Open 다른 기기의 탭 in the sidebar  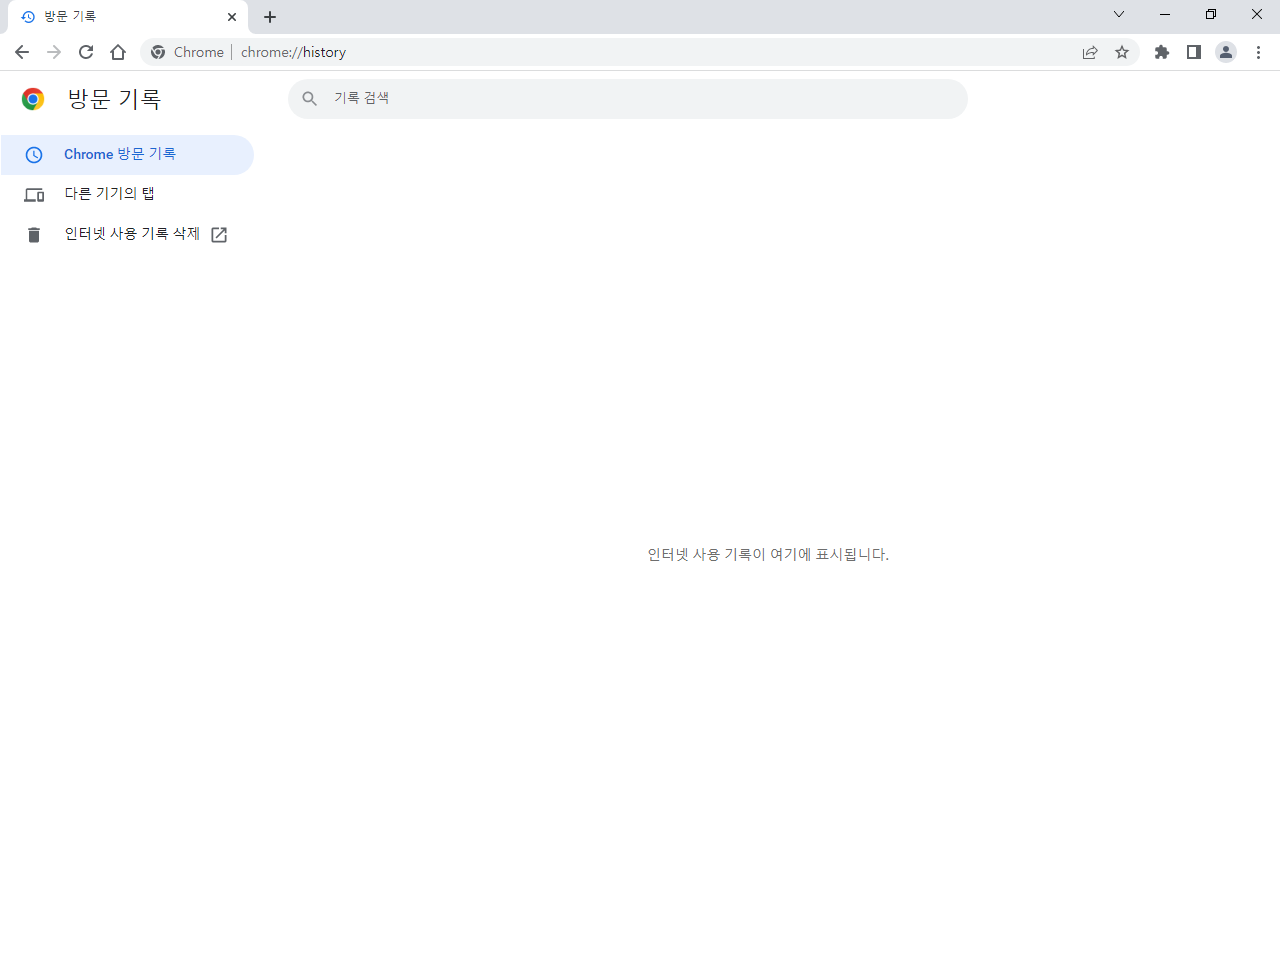(127, 194)
